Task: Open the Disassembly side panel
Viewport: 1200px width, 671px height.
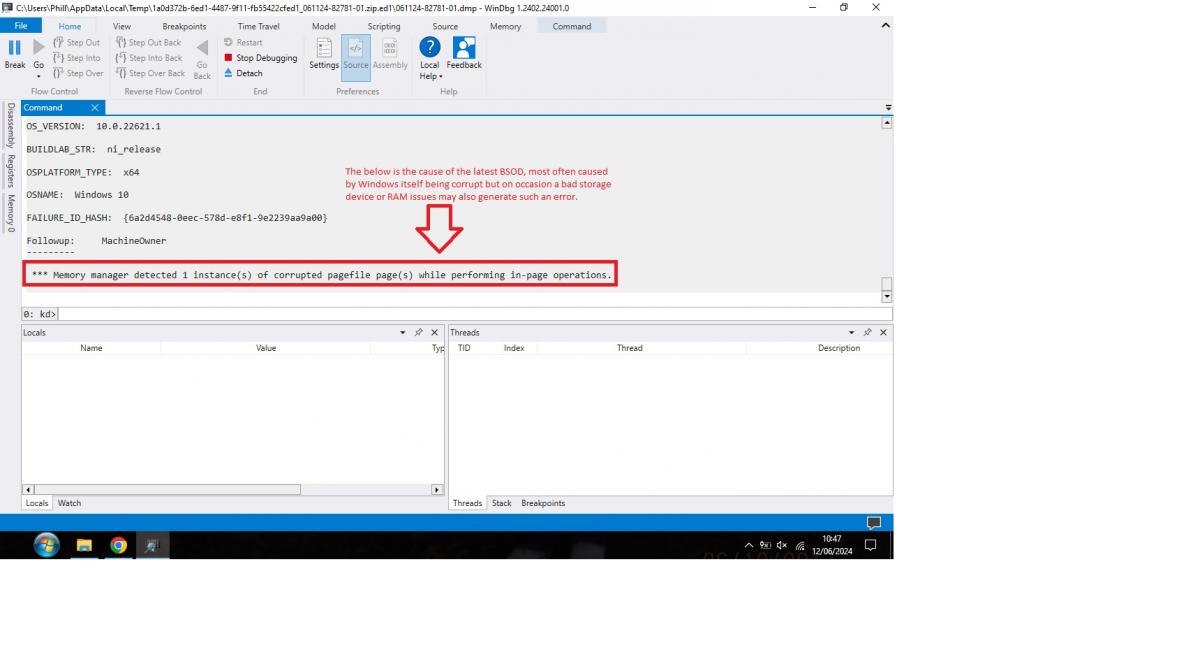Action: click(11, 125)
